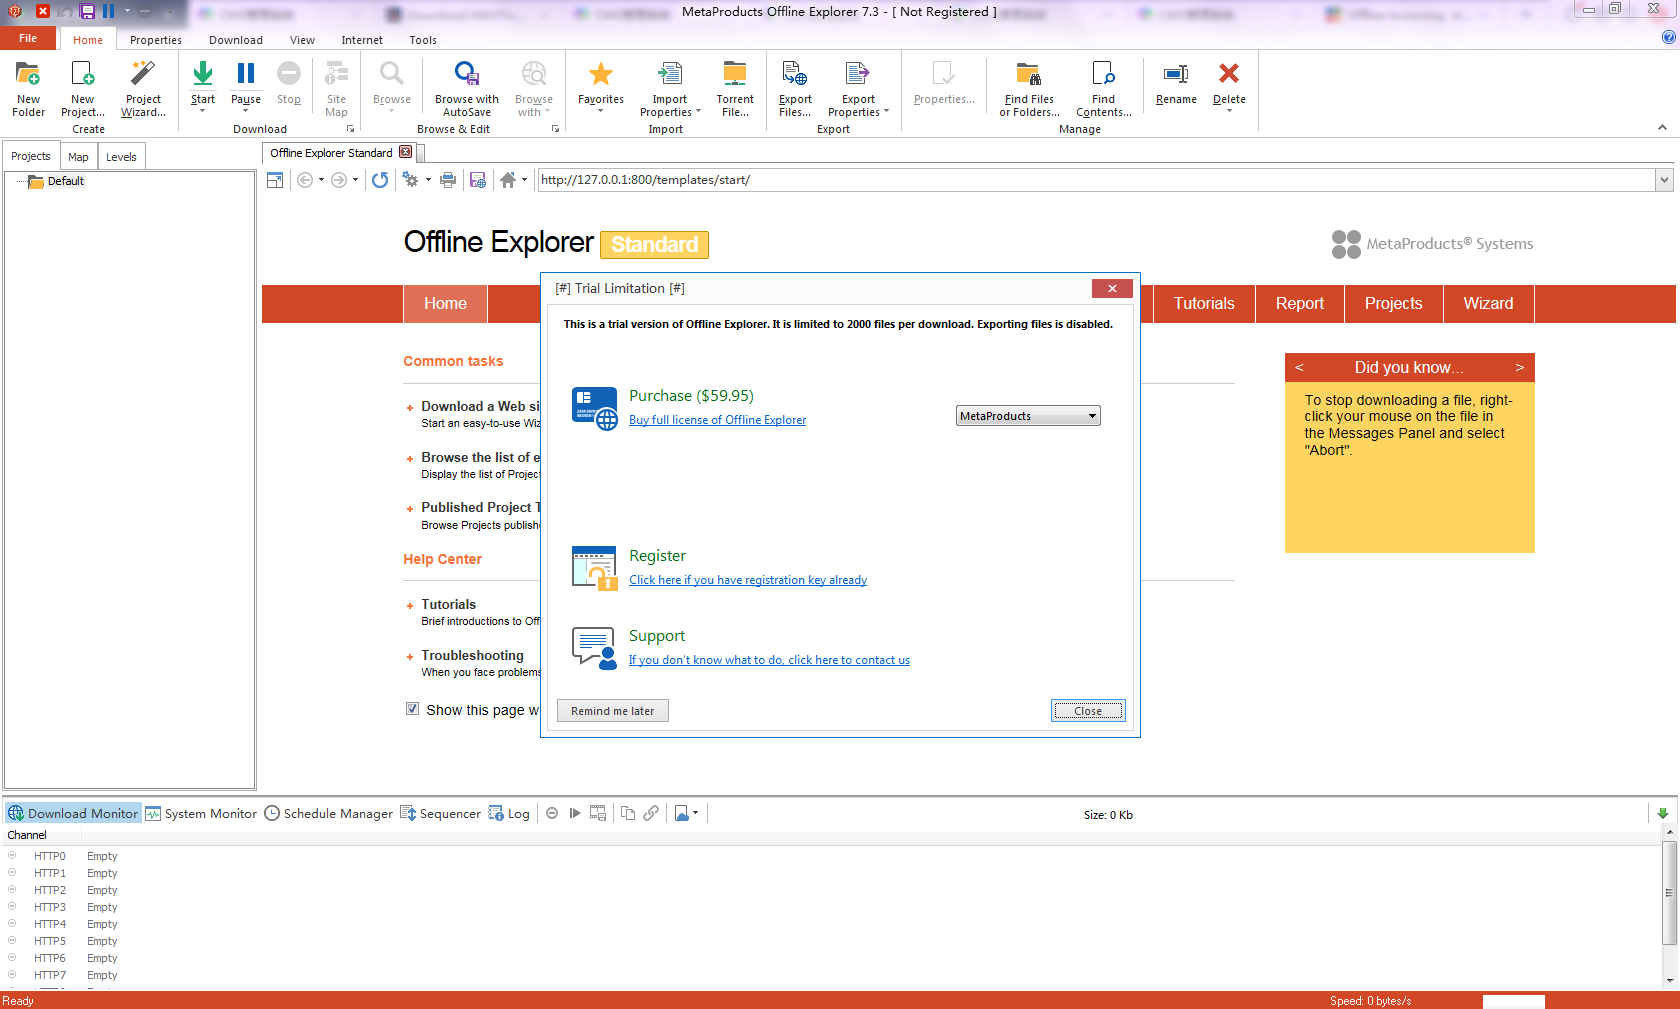Viewport: 1680px width, 1009px height.
Task: Click the contact us support link
Action: coord(769,660)
